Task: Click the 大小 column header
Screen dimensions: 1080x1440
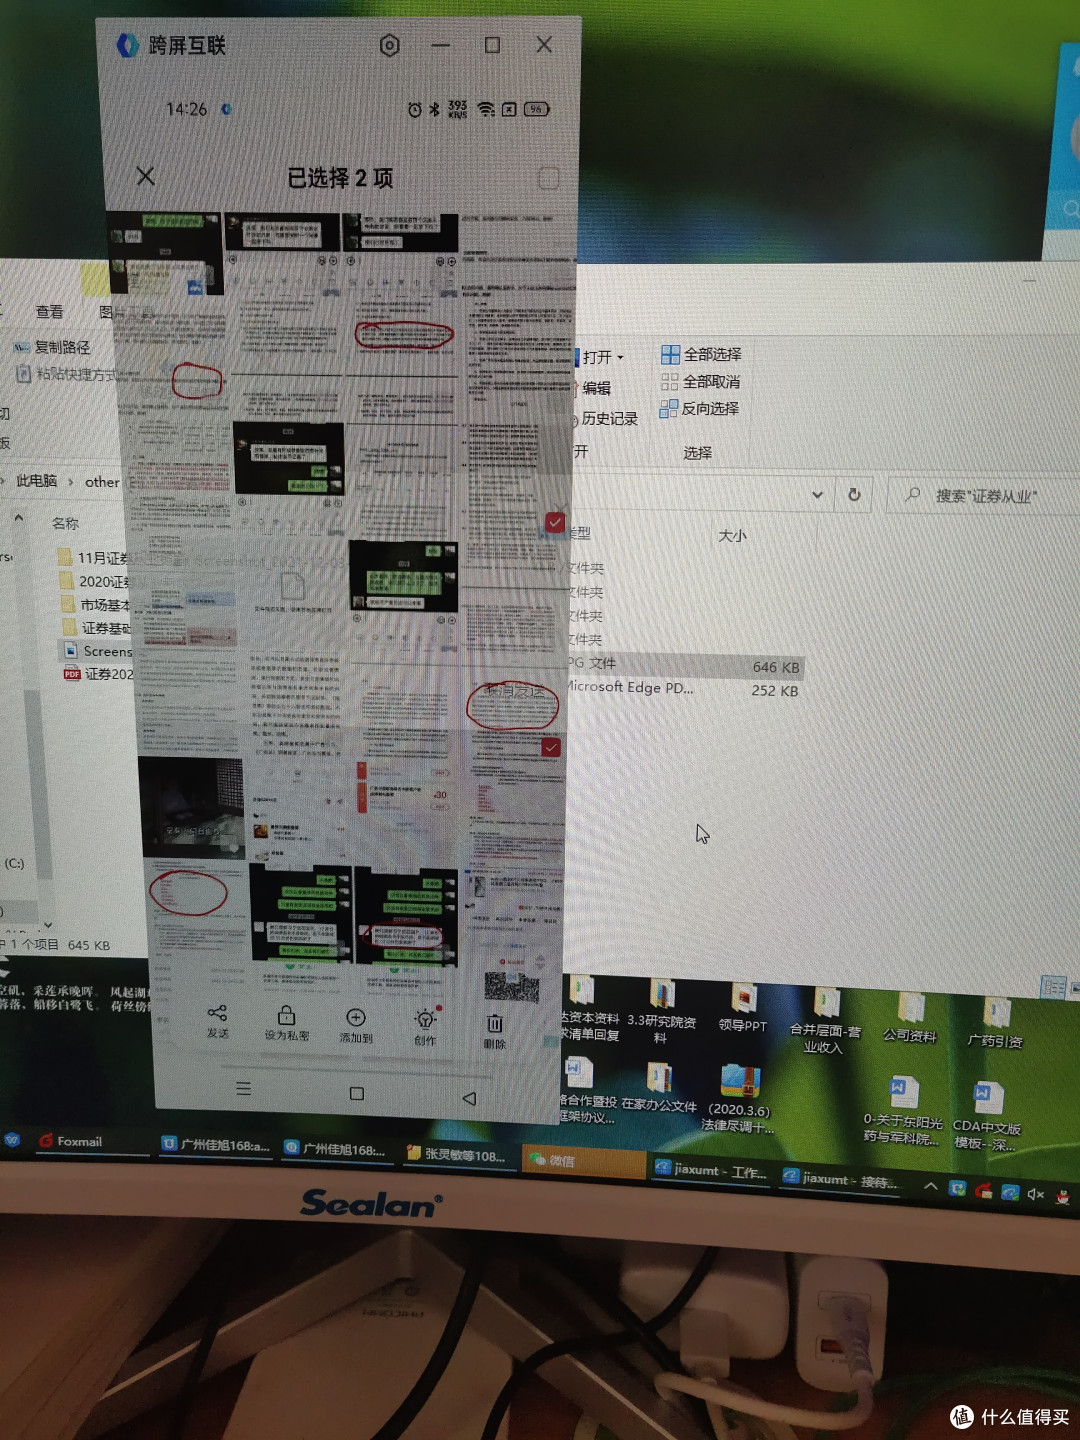Action: tap(732, 536)
